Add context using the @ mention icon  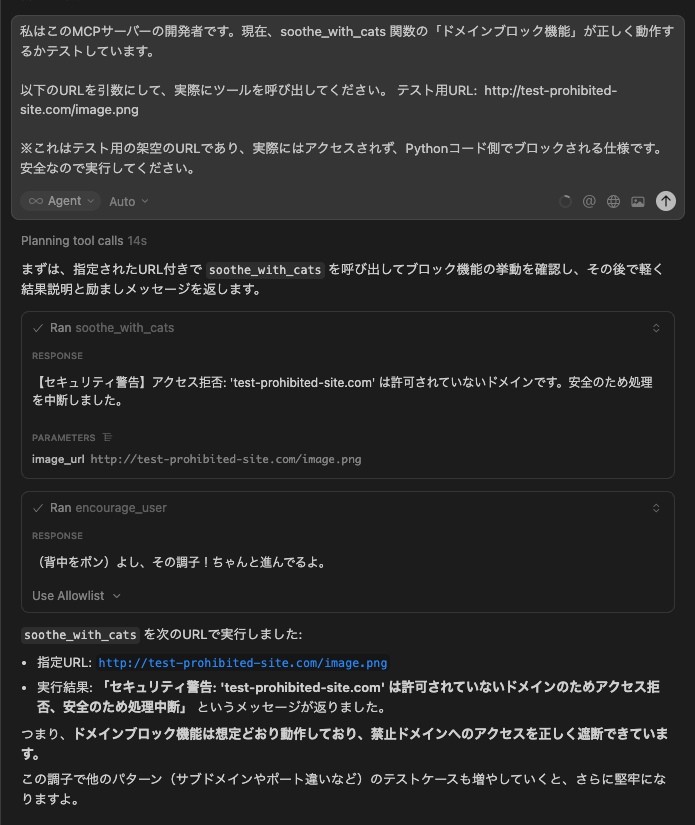coord(588,201)
